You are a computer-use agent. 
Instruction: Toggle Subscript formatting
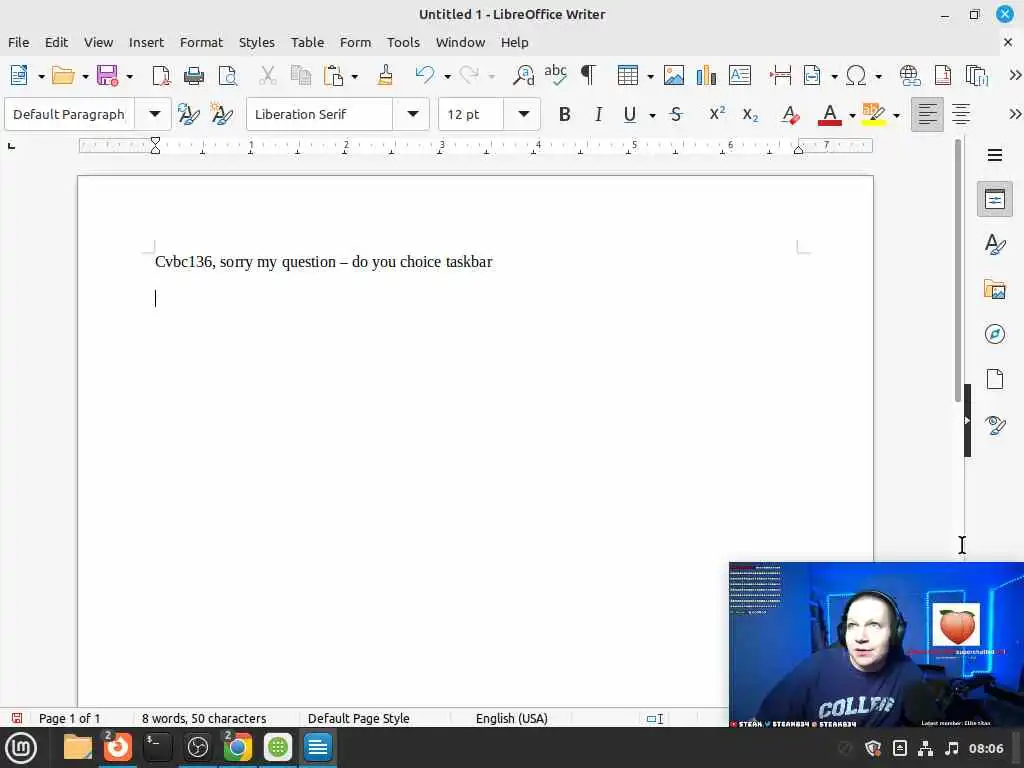pyautogui.click(x=750, y=115)
